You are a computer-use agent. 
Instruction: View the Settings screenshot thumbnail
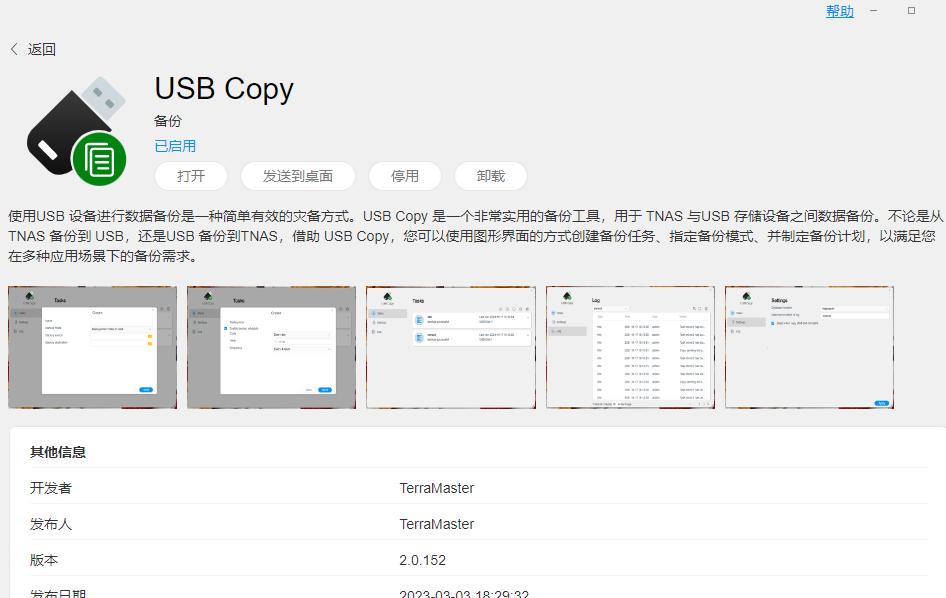point(808,346)
